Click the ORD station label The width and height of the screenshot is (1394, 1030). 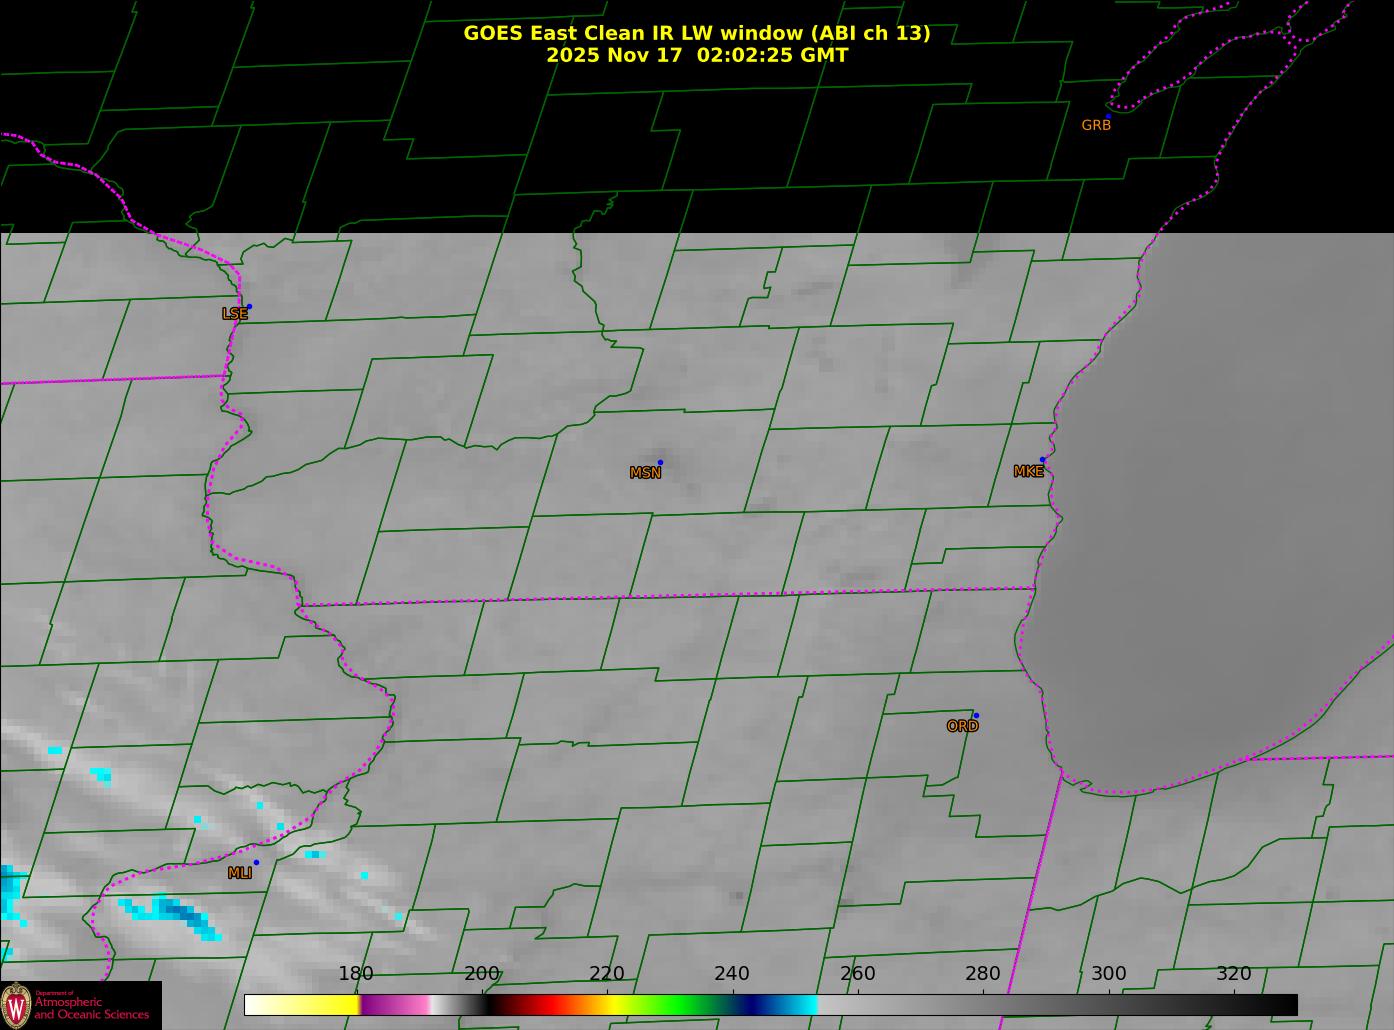(x=962, y=726)
